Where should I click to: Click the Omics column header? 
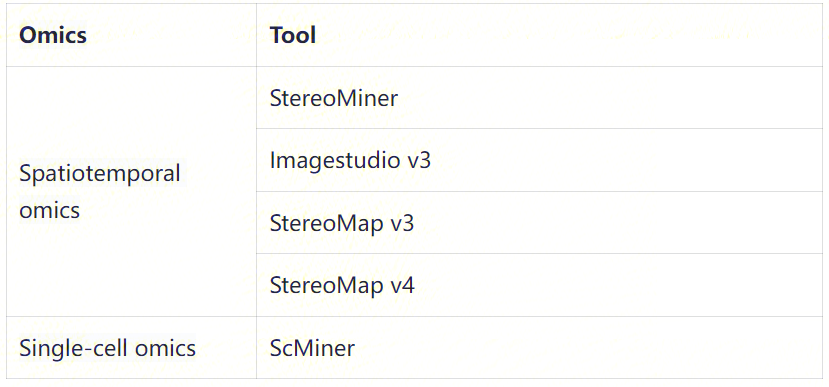coord(131,35)
